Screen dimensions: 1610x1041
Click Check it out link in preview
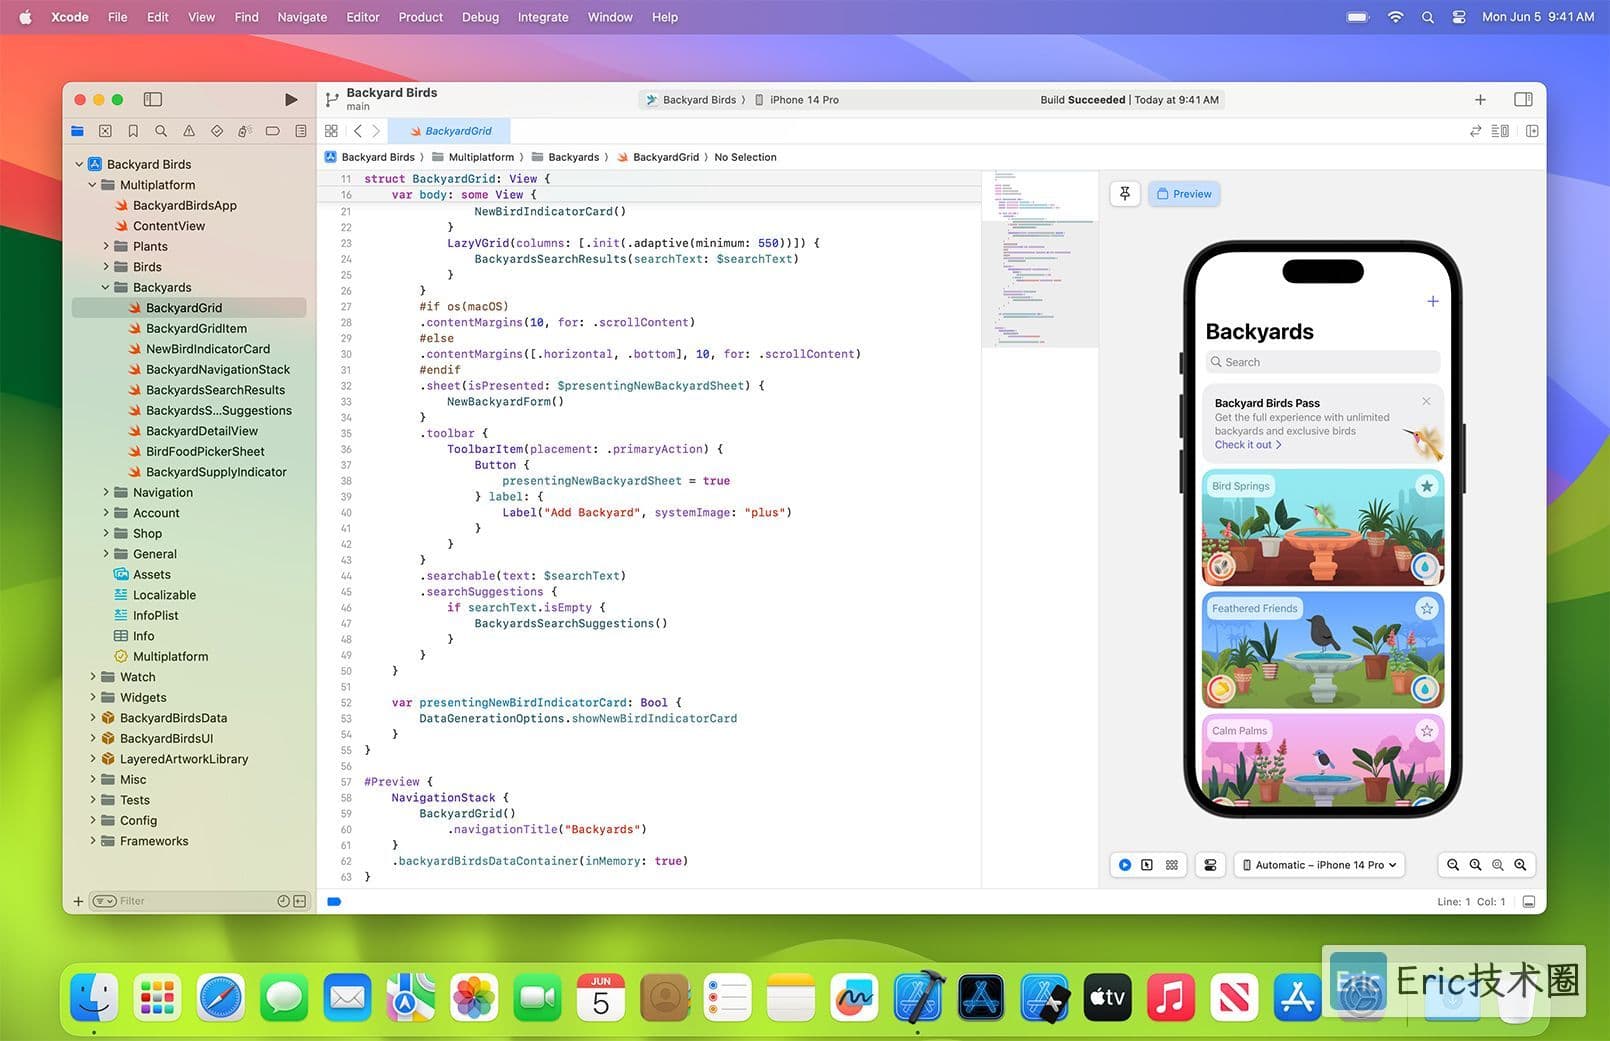(x=1247, y=445)
